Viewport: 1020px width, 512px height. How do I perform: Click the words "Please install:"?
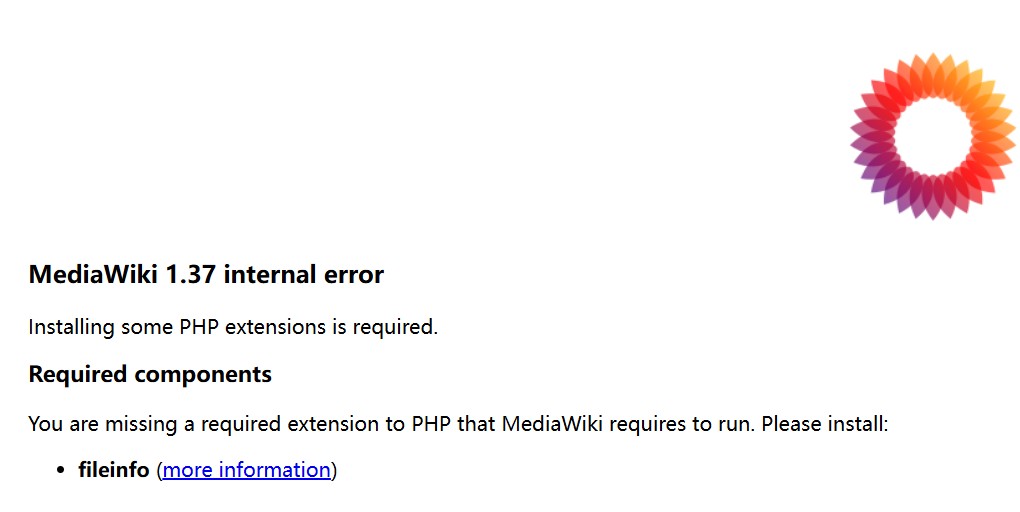click(x=824, y=424)
